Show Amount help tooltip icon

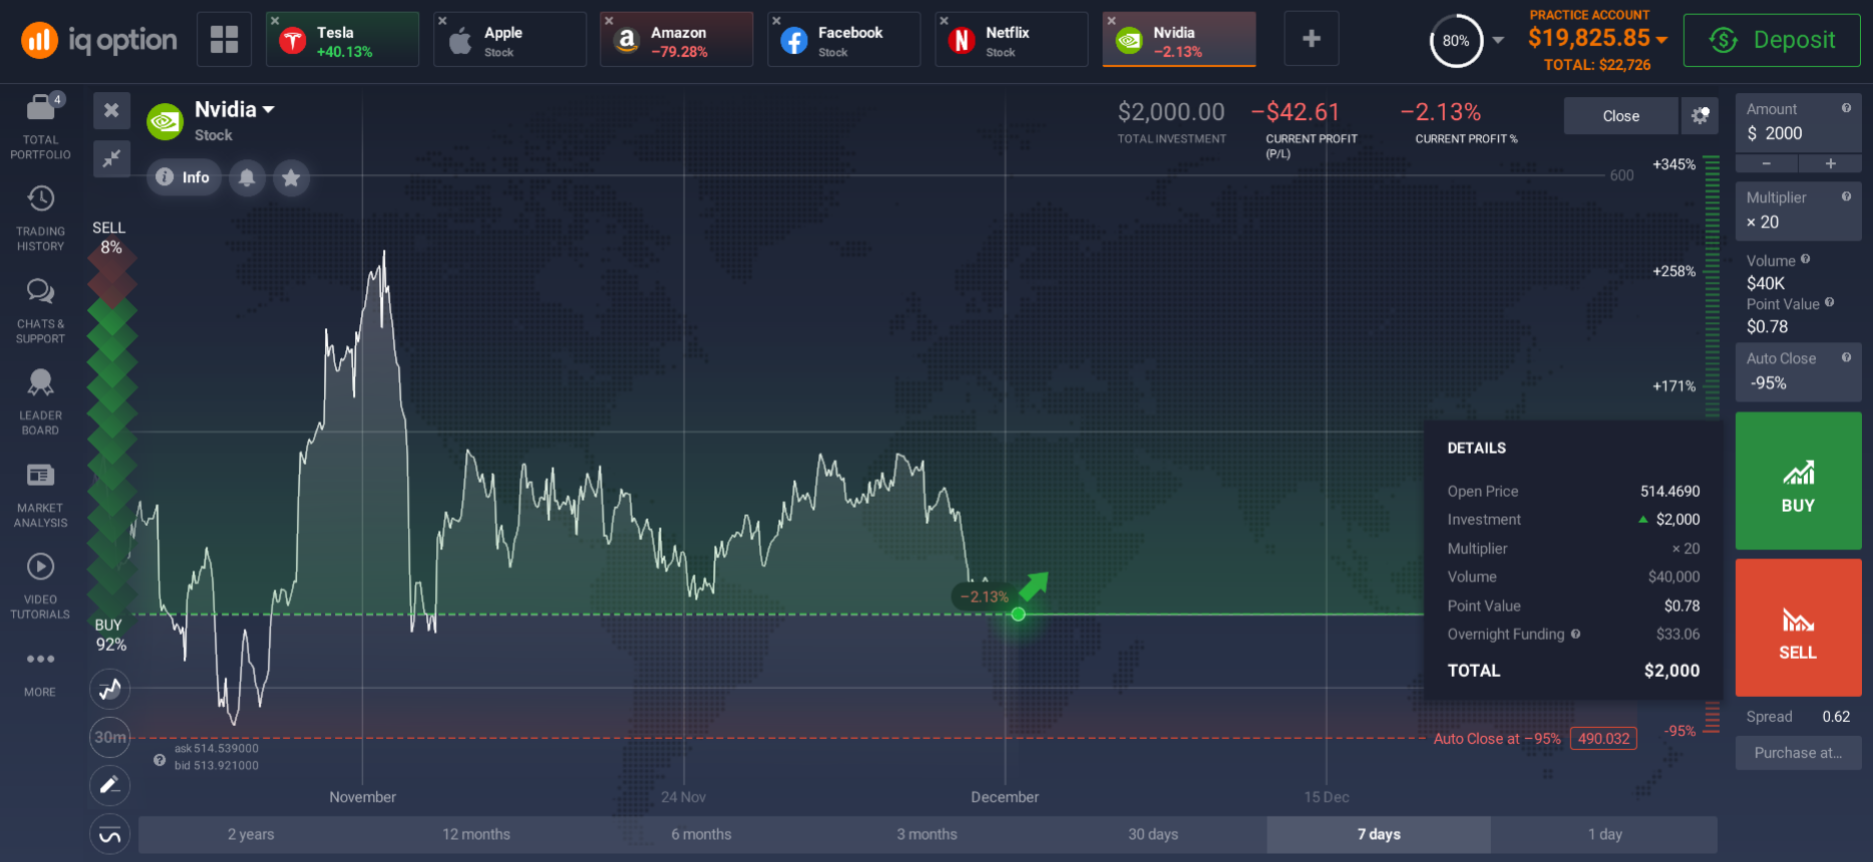tap(1846, 108)
